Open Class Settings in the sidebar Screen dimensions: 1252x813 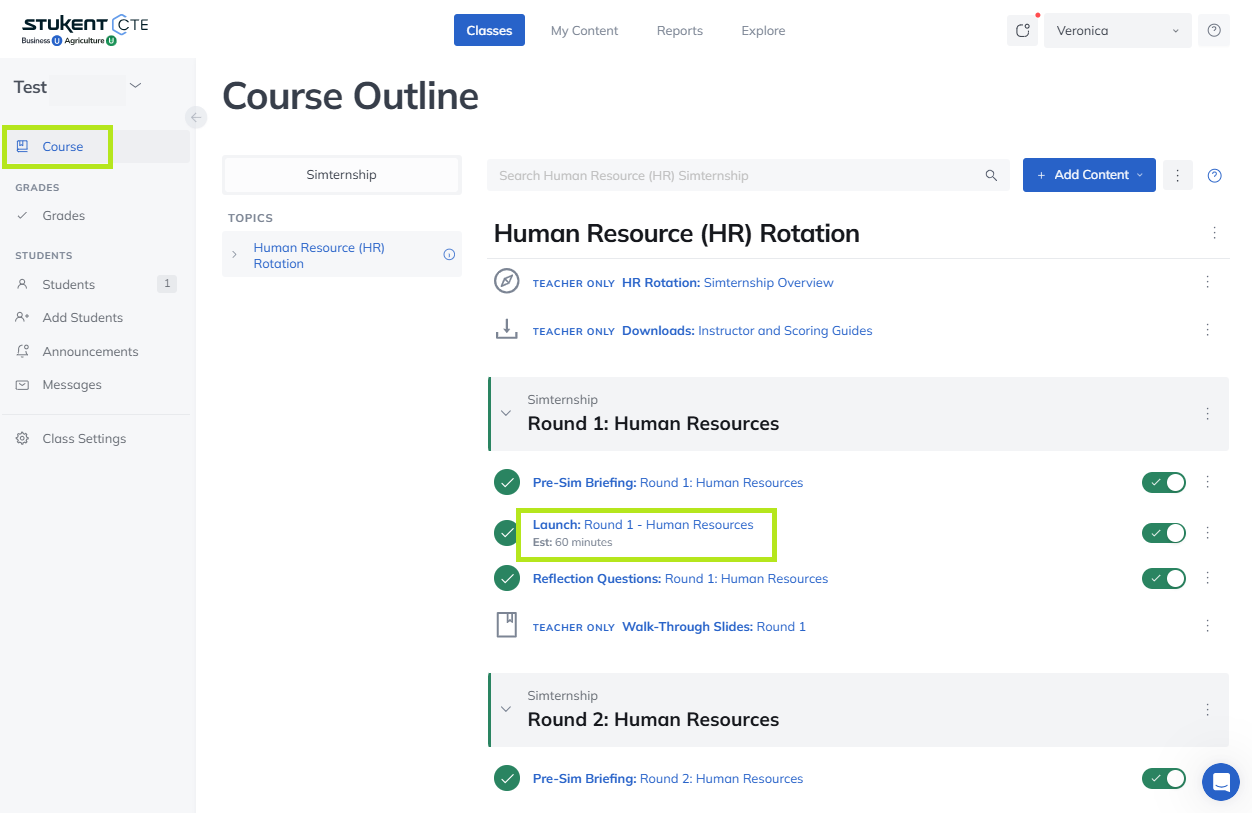click(x=84, y=439)
